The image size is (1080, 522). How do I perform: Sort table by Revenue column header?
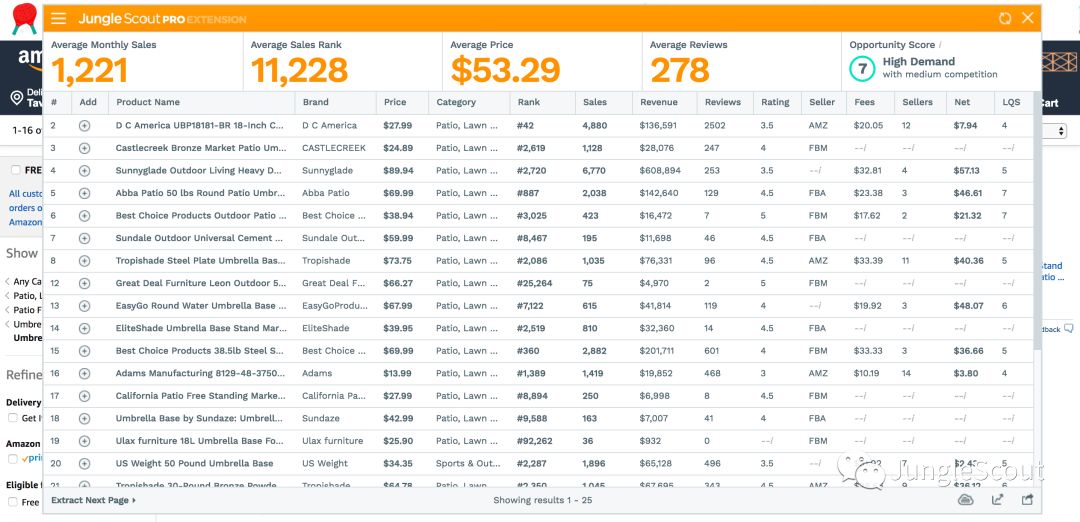(659, 102)
